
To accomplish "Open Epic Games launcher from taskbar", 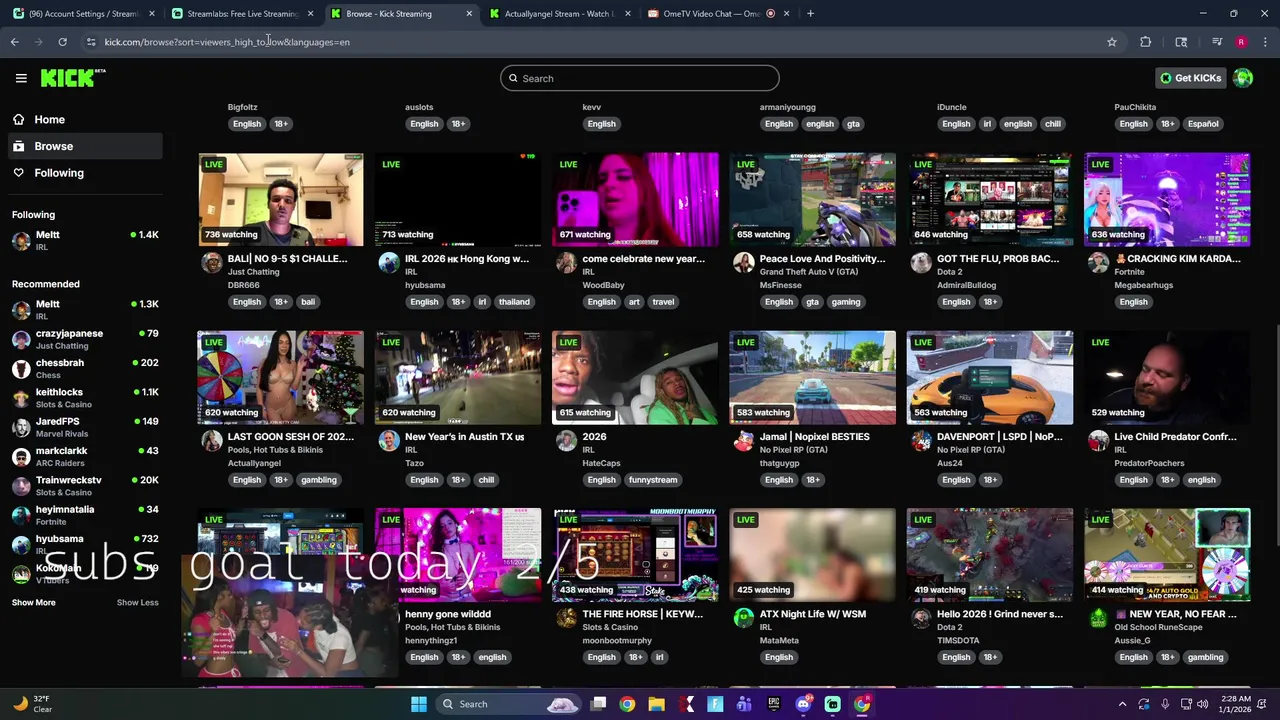I will 774,704.
